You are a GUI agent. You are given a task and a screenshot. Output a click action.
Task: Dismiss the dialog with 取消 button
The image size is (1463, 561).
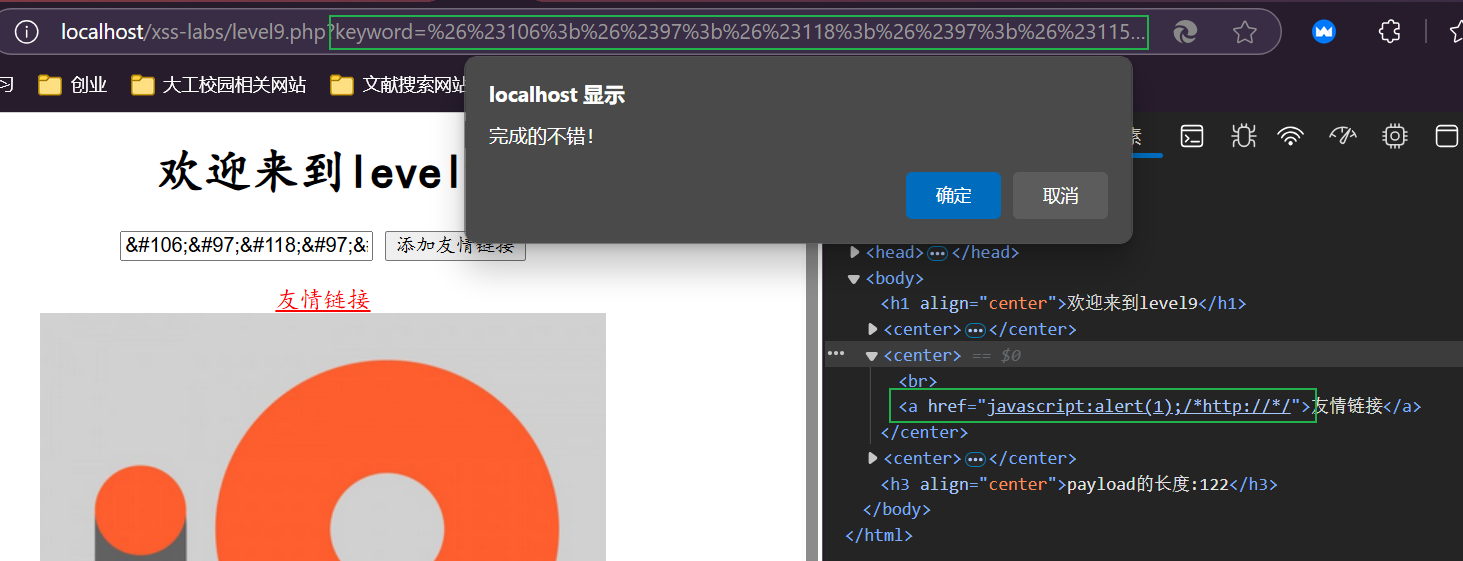1060,195
